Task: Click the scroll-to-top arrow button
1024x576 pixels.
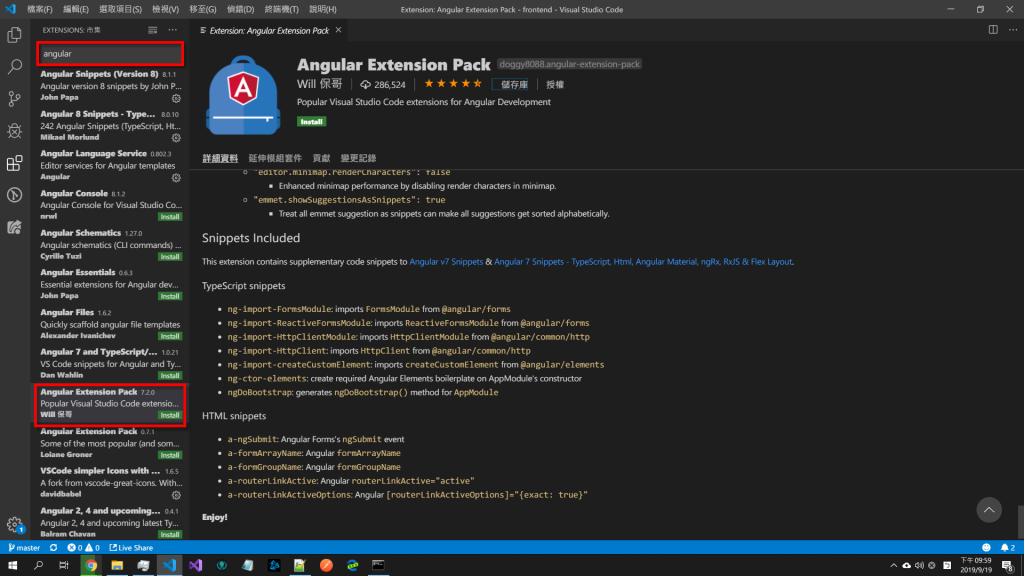Action: (989, 510)
